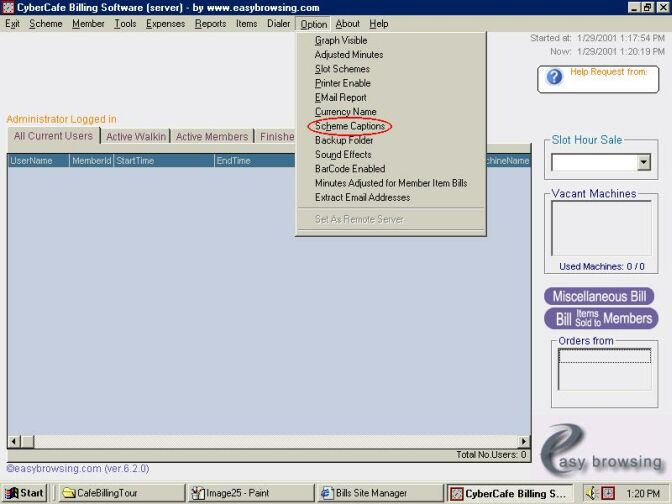
Task: Click the CyberCafe app icon in title bar
Action: (x=8, y=8)
